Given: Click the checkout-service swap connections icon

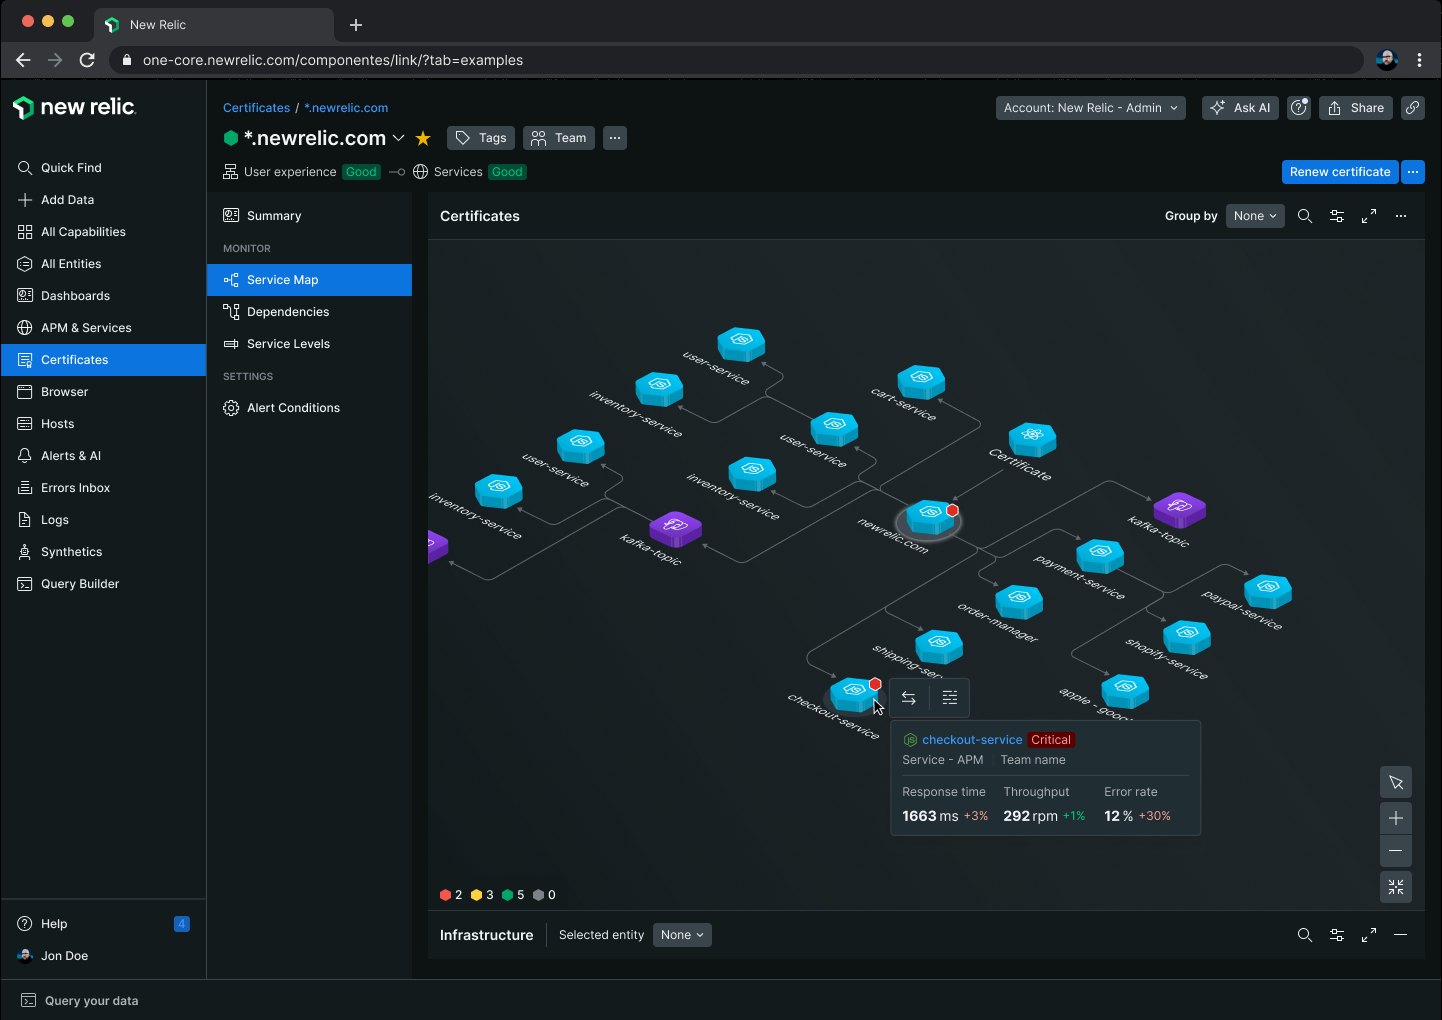Looking at the screenshot, I should pos(909,698).
